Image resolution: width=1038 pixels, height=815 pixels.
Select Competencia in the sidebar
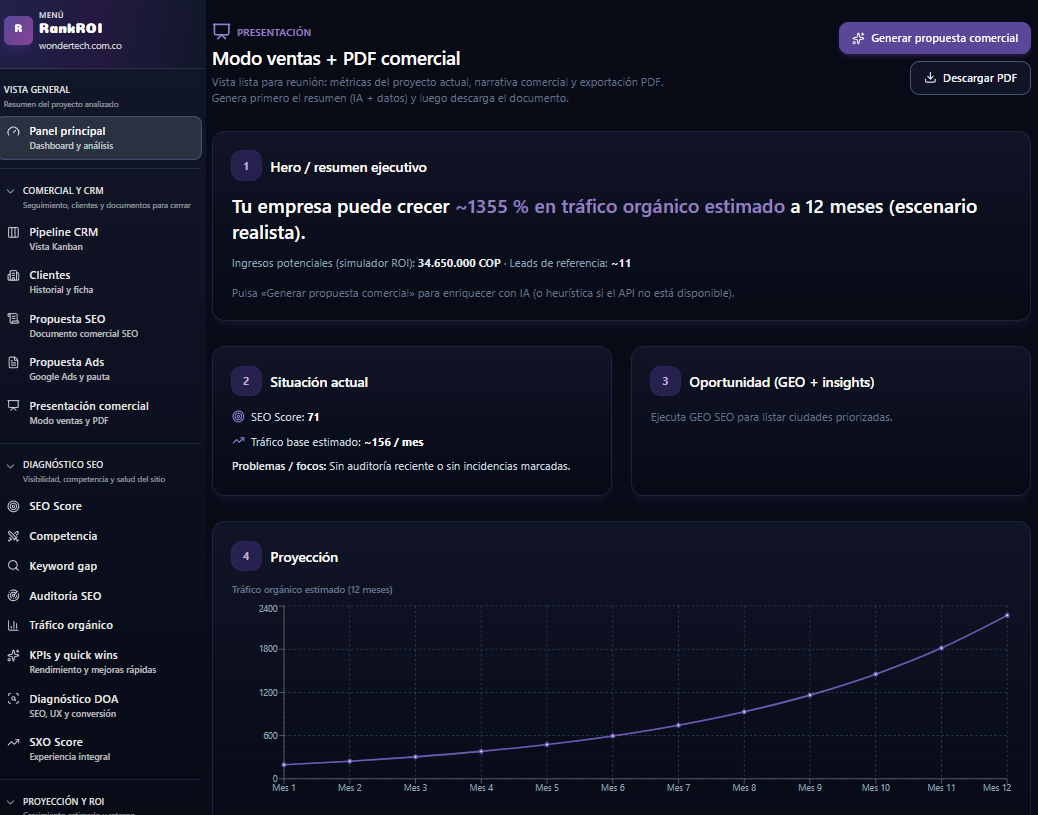coord(101,536)
